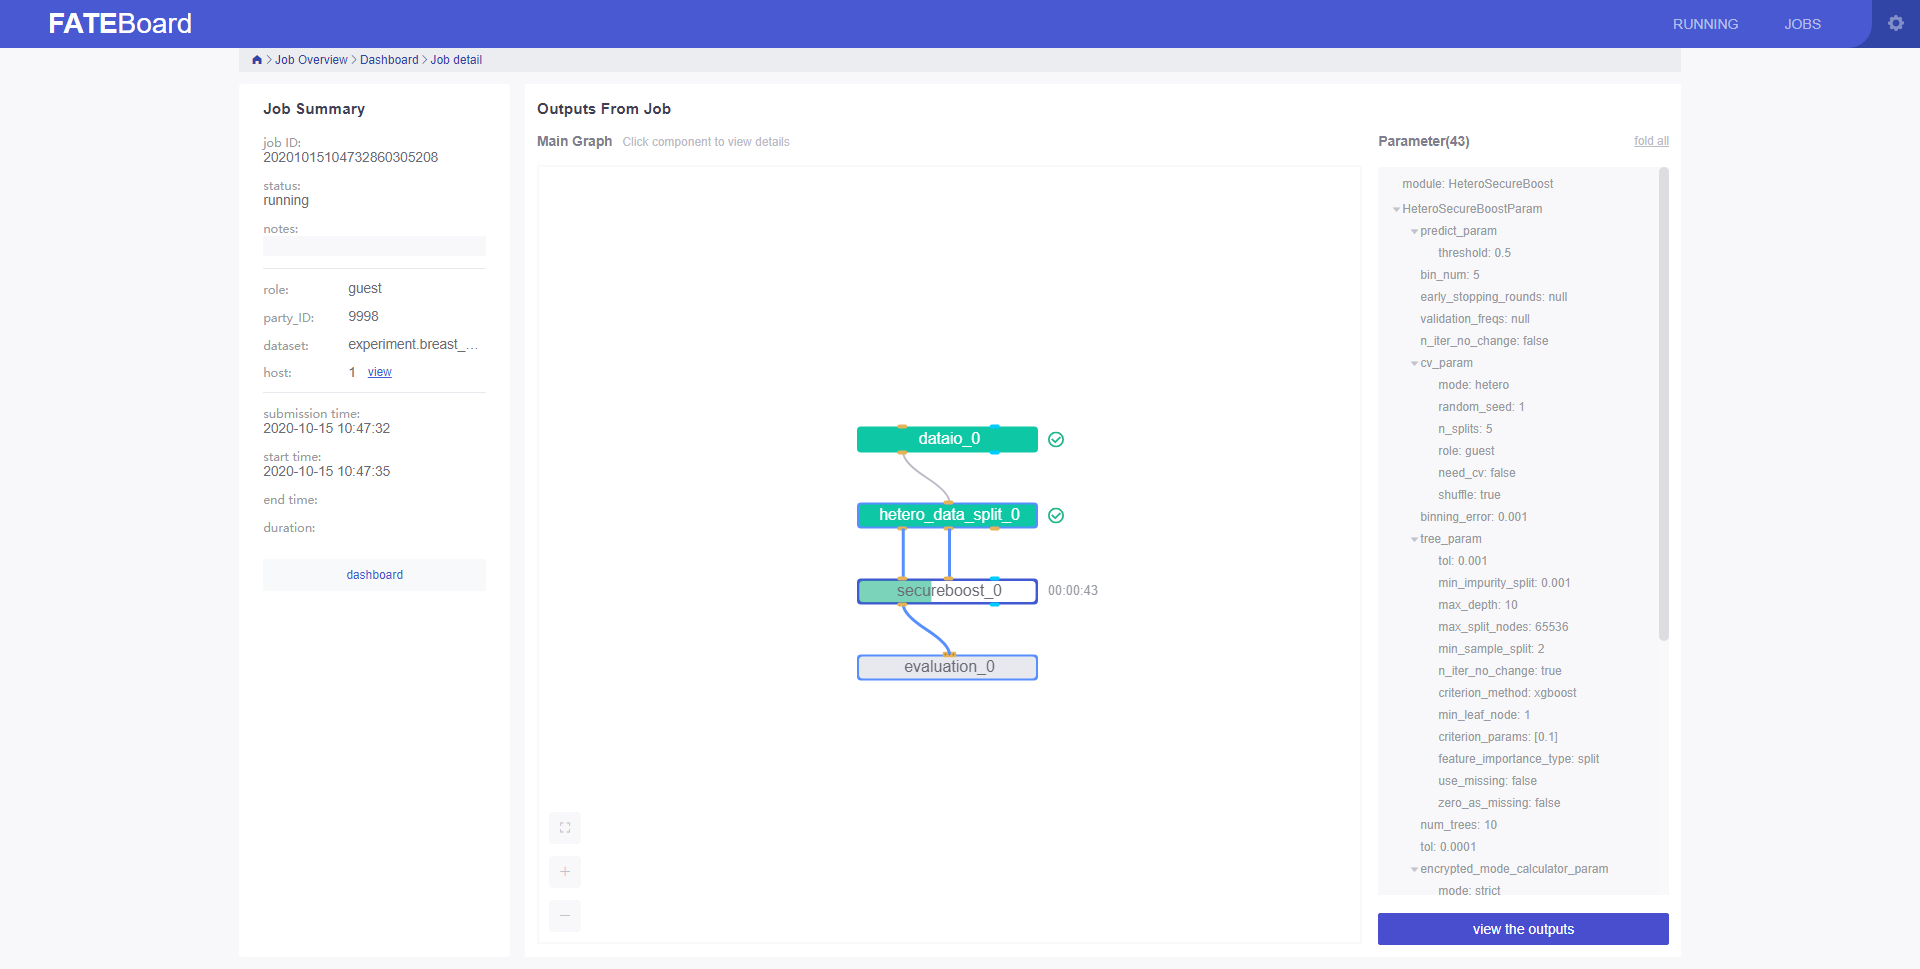Zoom in the graph with plus icon
This screenshot has width=1920, height=969.
point(565,872)
